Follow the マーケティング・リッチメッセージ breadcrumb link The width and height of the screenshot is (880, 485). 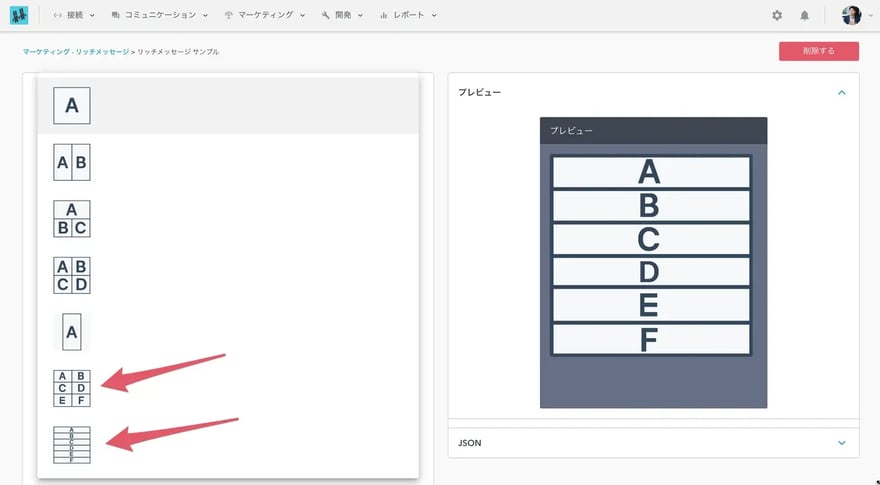coord(76,51)
